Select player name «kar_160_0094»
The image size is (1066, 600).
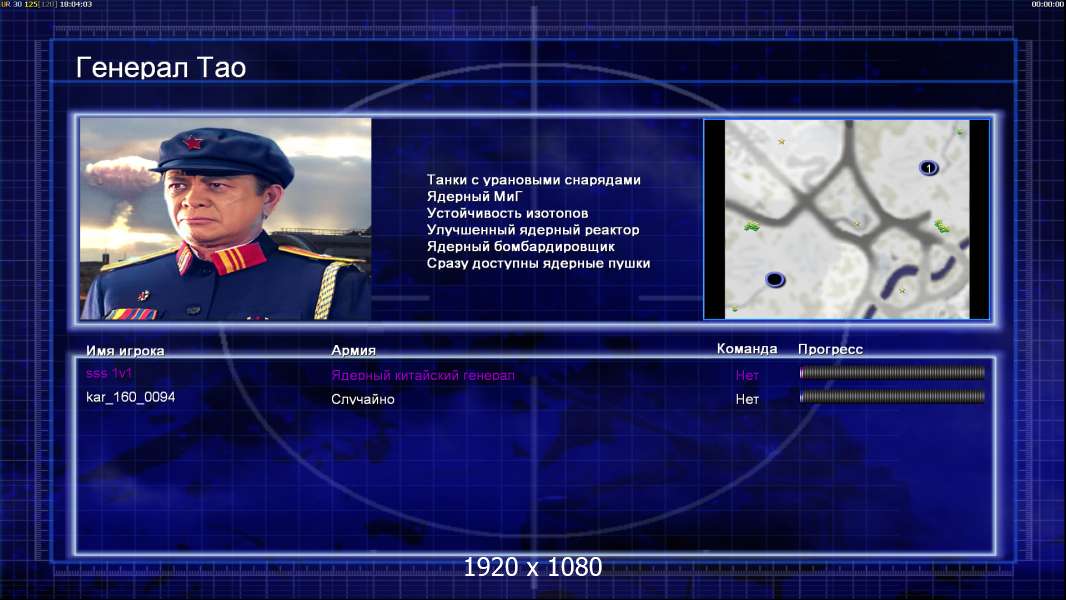(131, 397)
